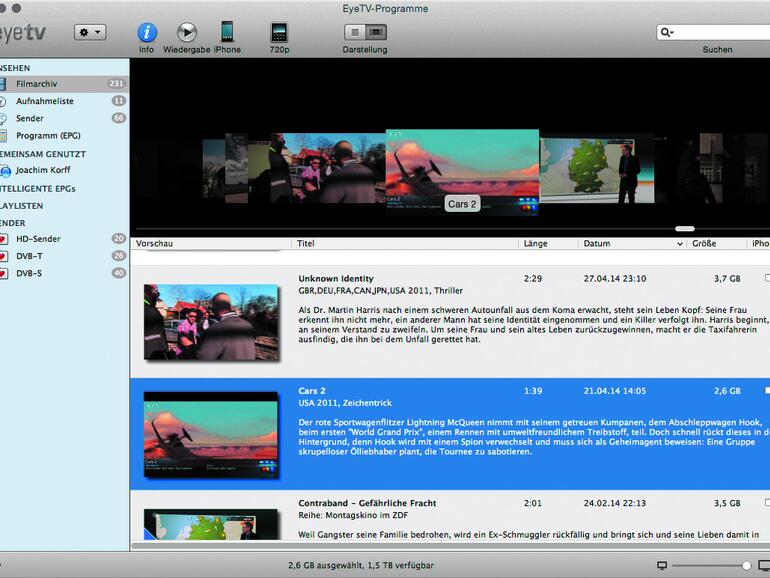Click the Sender count badge 66

119,118
